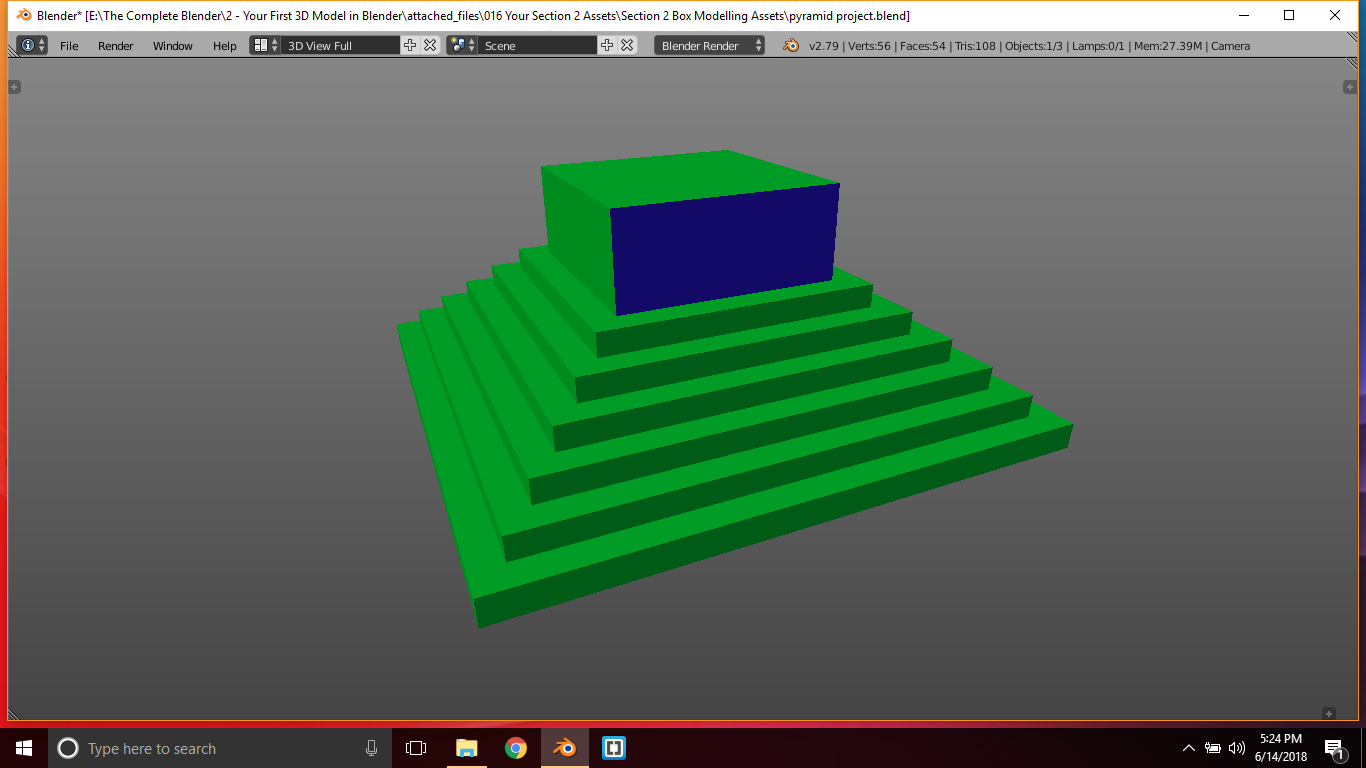Image resolution: width=1366 pixels, height=768 pixels.
Task: Click the 3D View Full layout name field
Action: coord(341,46)
